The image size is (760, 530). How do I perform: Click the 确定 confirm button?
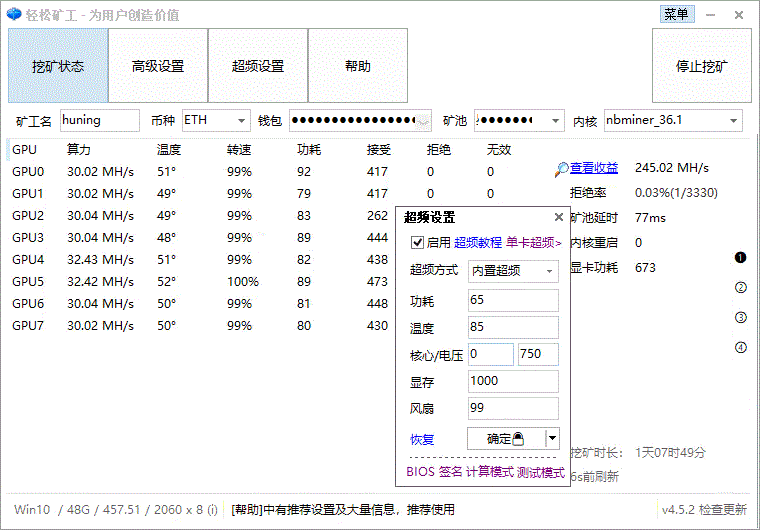(507, 438)
